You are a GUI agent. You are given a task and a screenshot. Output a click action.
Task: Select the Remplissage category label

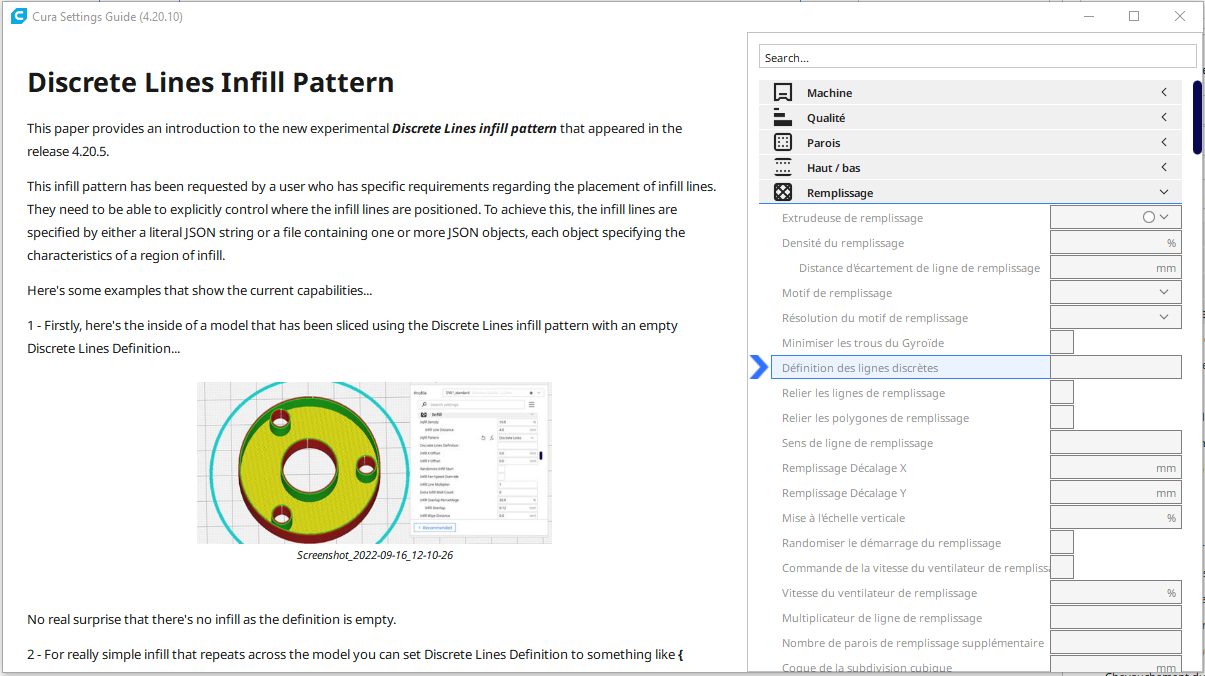point(840,193)
